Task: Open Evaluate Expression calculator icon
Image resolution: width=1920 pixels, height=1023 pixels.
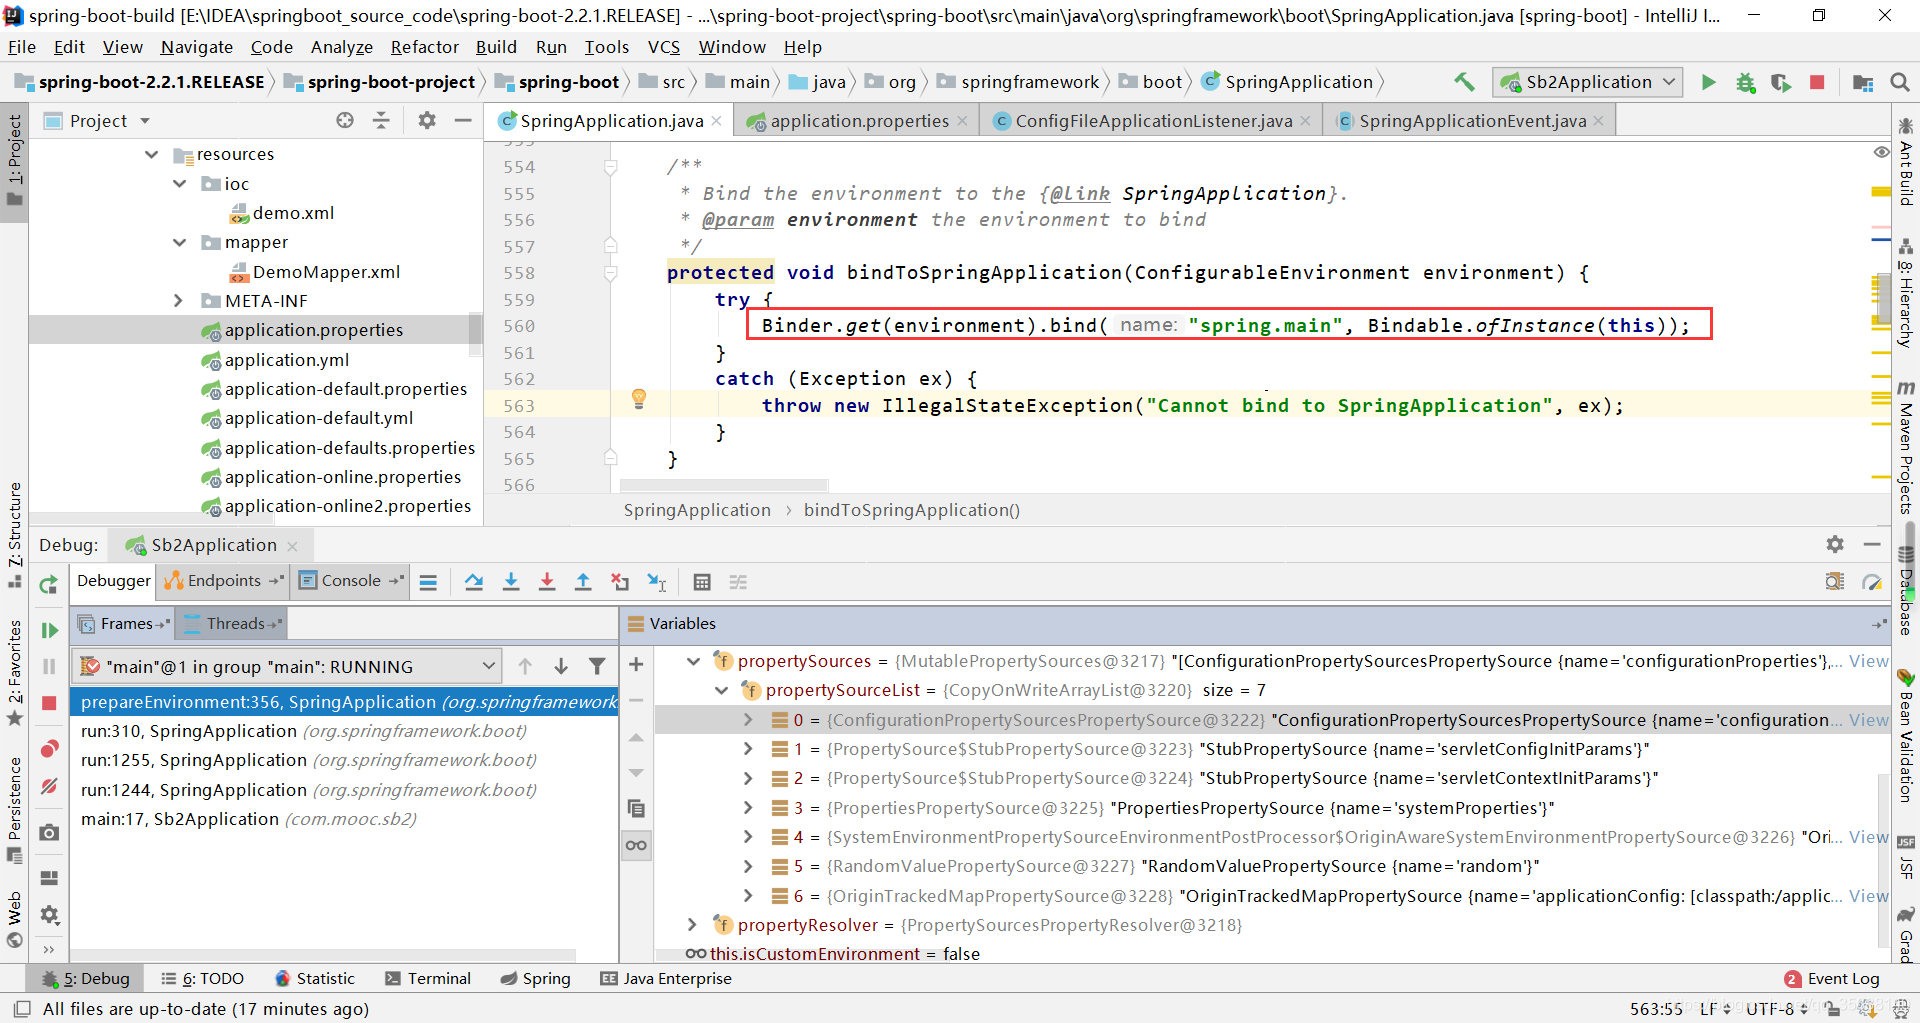Action: 702,582
